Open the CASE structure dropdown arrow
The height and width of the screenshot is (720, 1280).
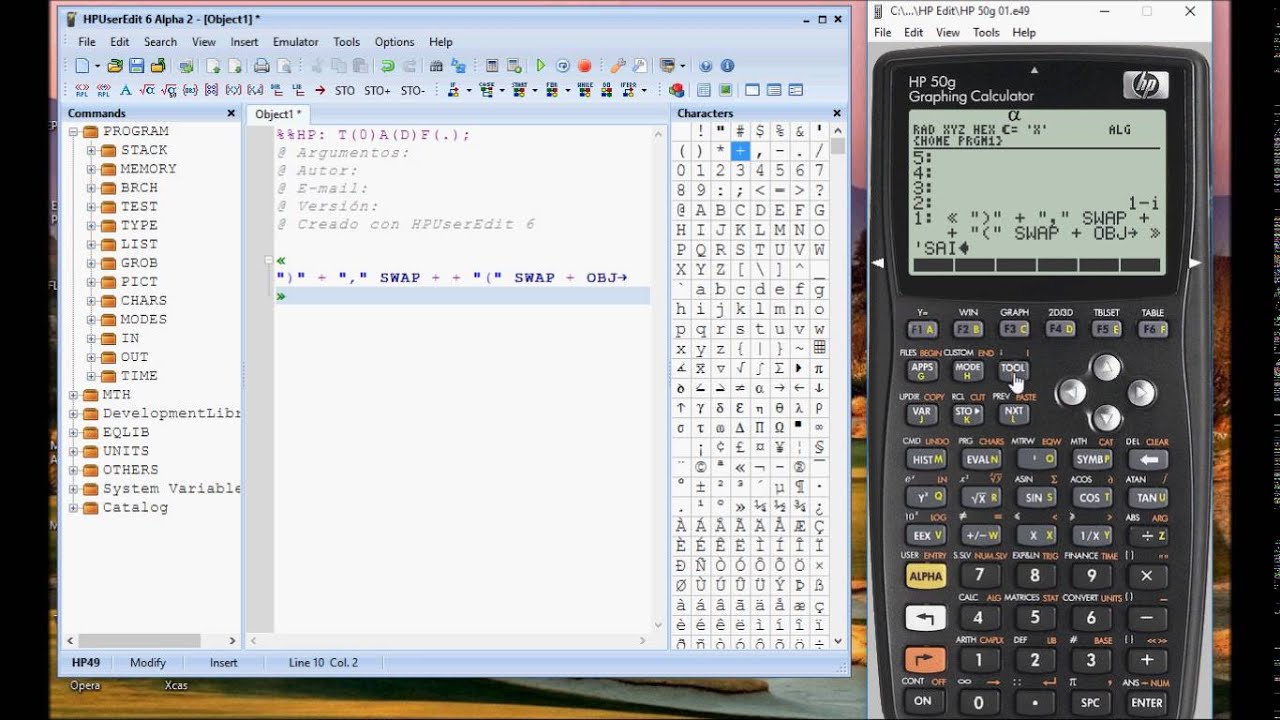point(502,90)
